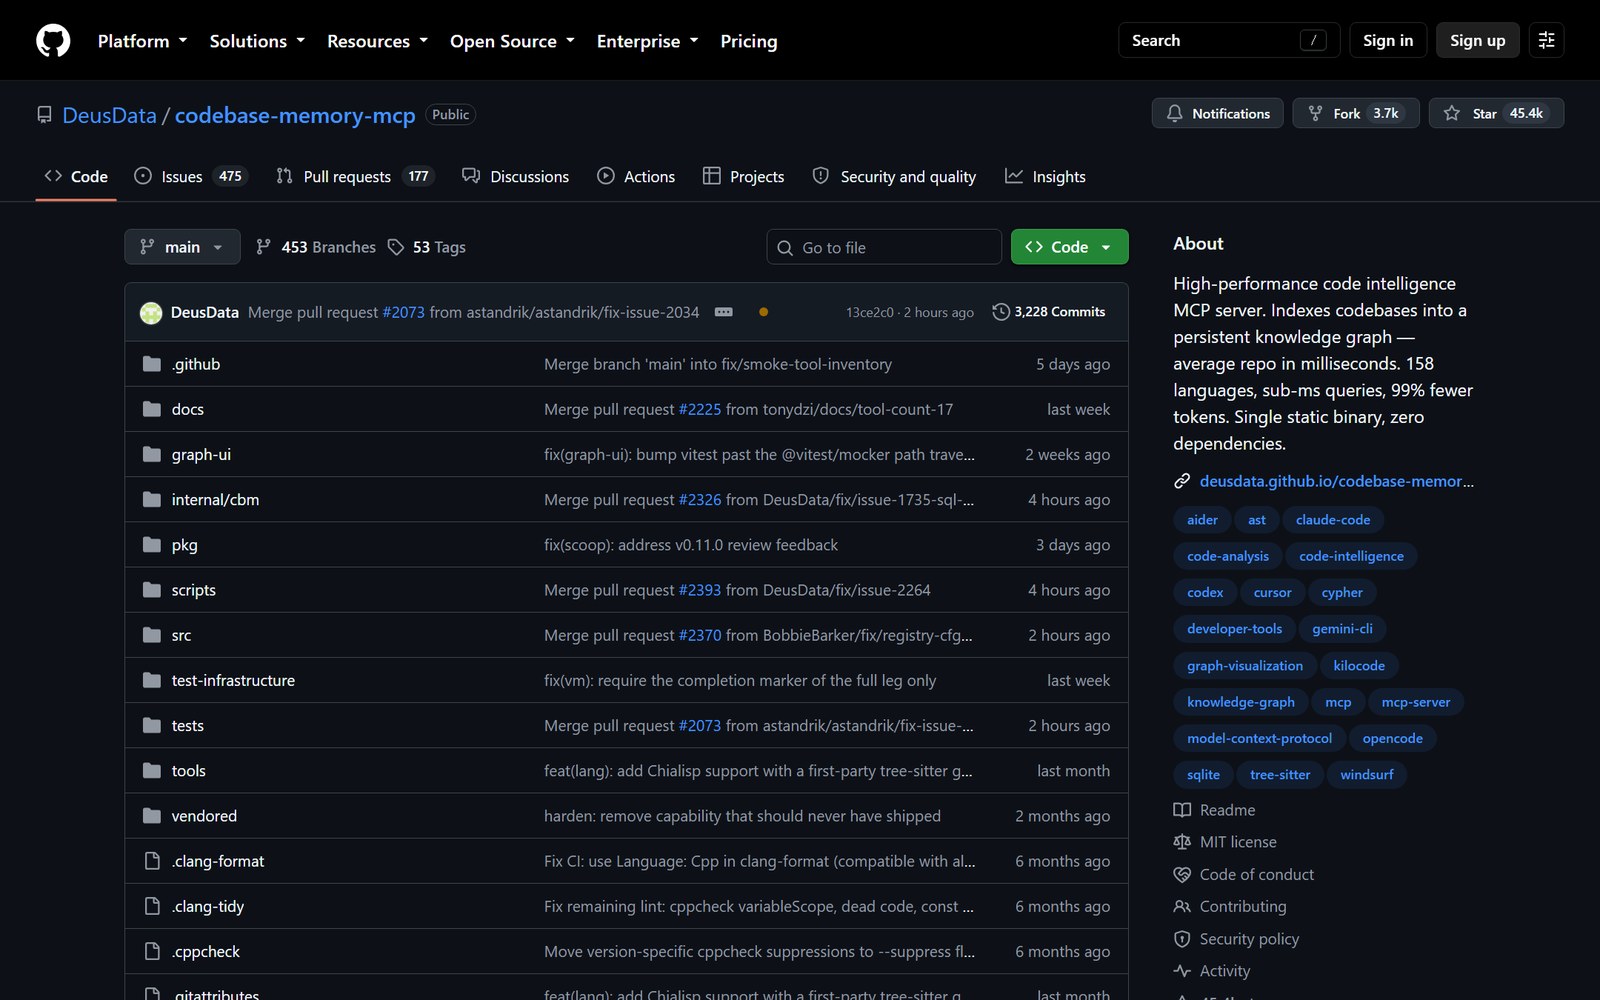Click the Readme book icon

pyautogui.click(x=1182, y=810)
